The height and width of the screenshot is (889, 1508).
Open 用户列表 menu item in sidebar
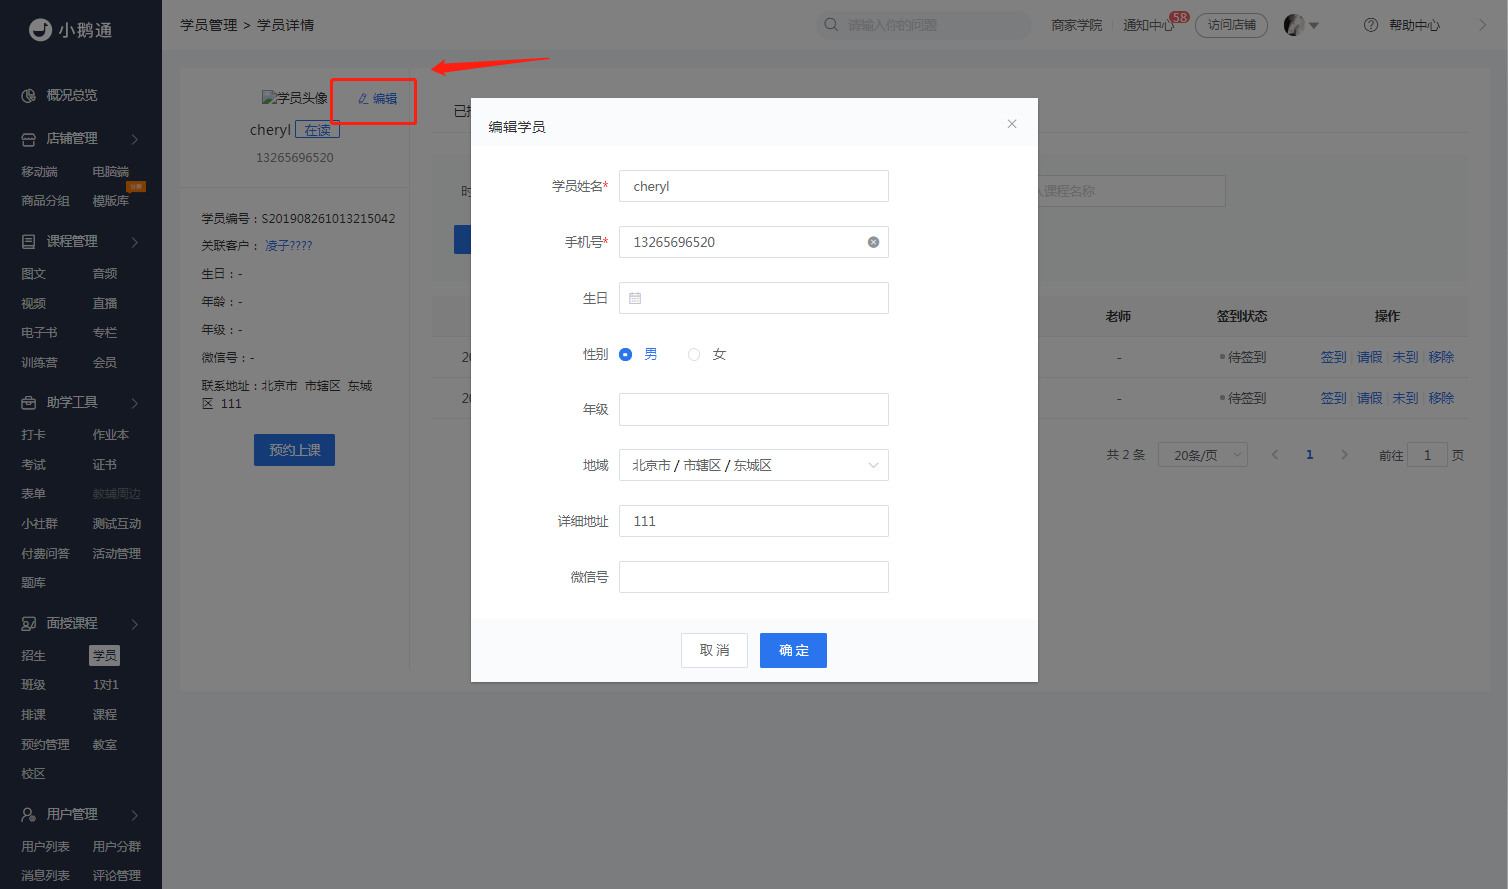tap(46, 847)
